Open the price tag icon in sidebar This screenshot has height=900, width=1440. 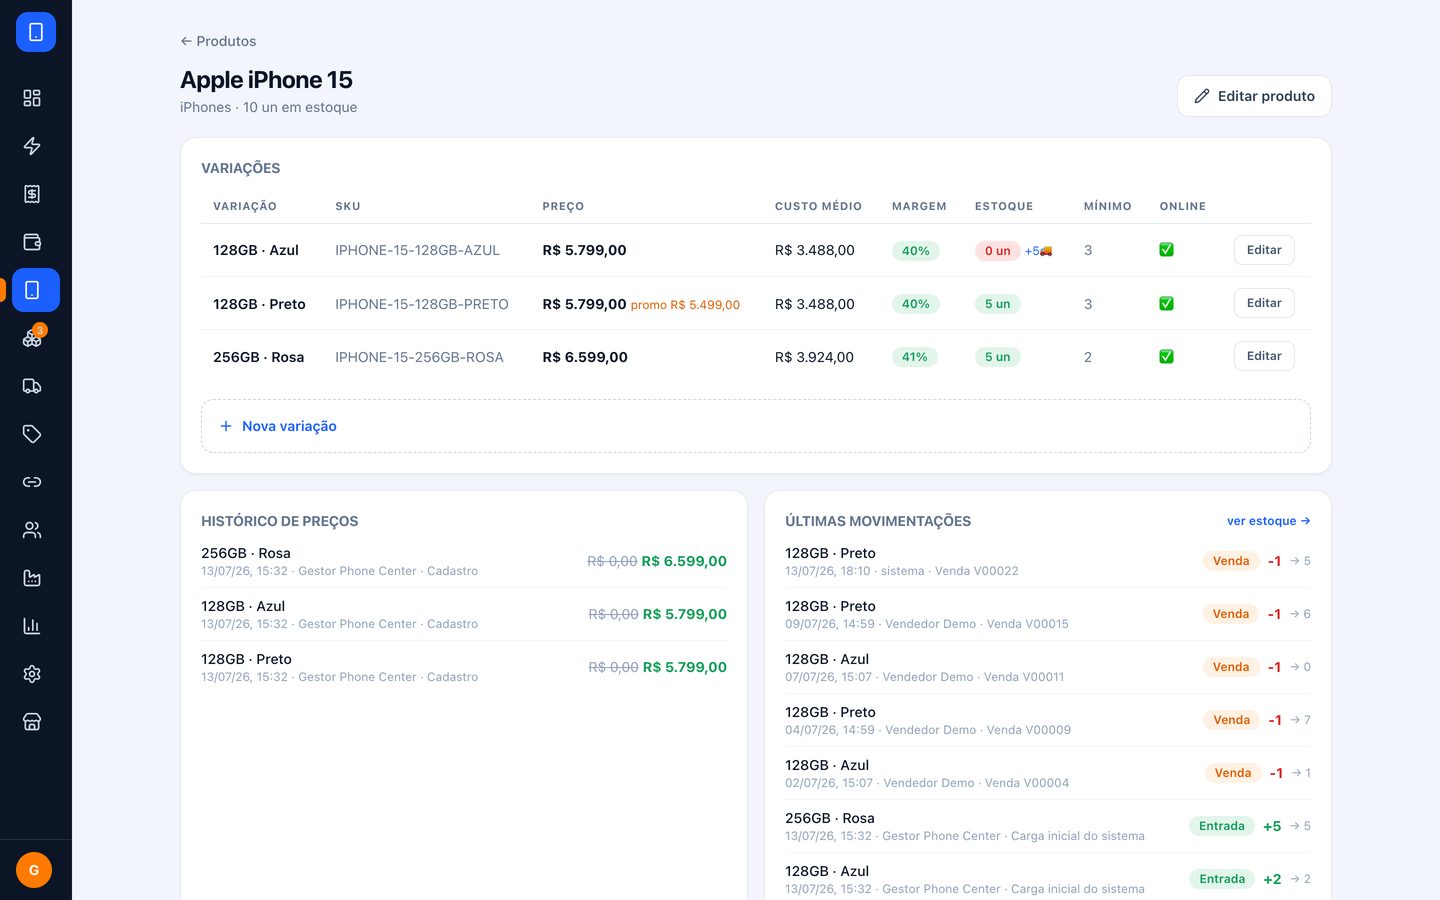[x=32, y=434]
